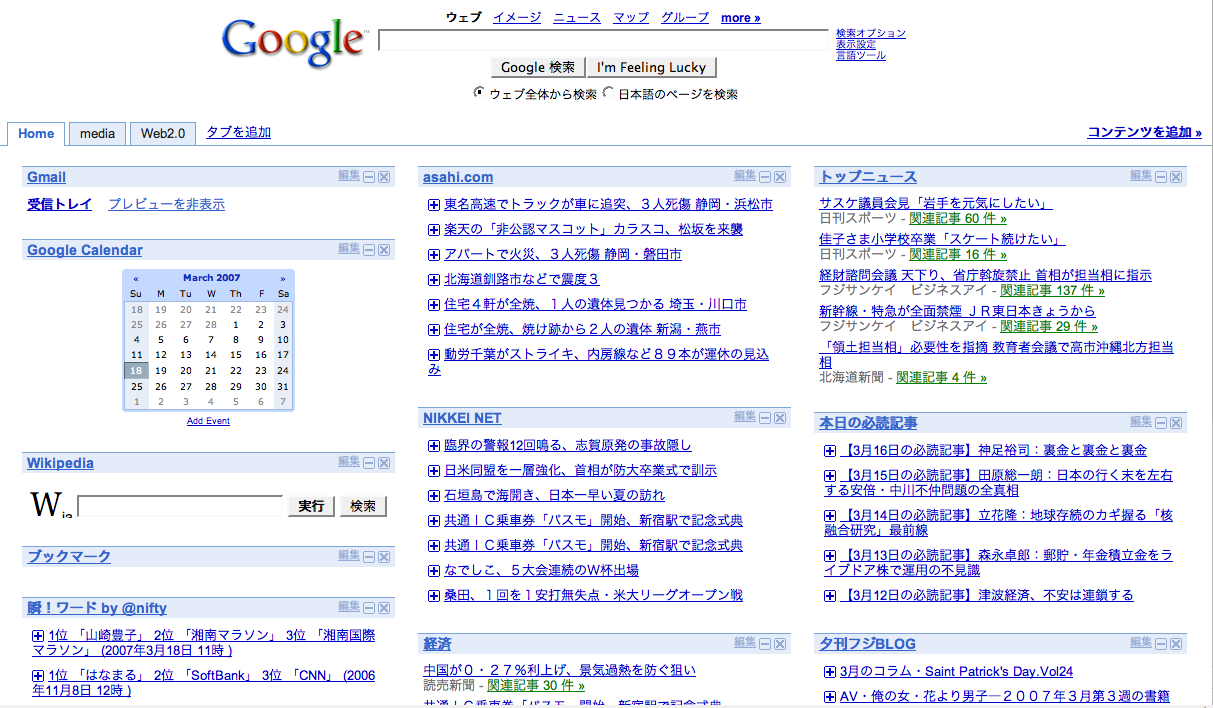Select the ウェブ全体から検索 radio button
Viewport: 1213px width, 708px height.
480,93
